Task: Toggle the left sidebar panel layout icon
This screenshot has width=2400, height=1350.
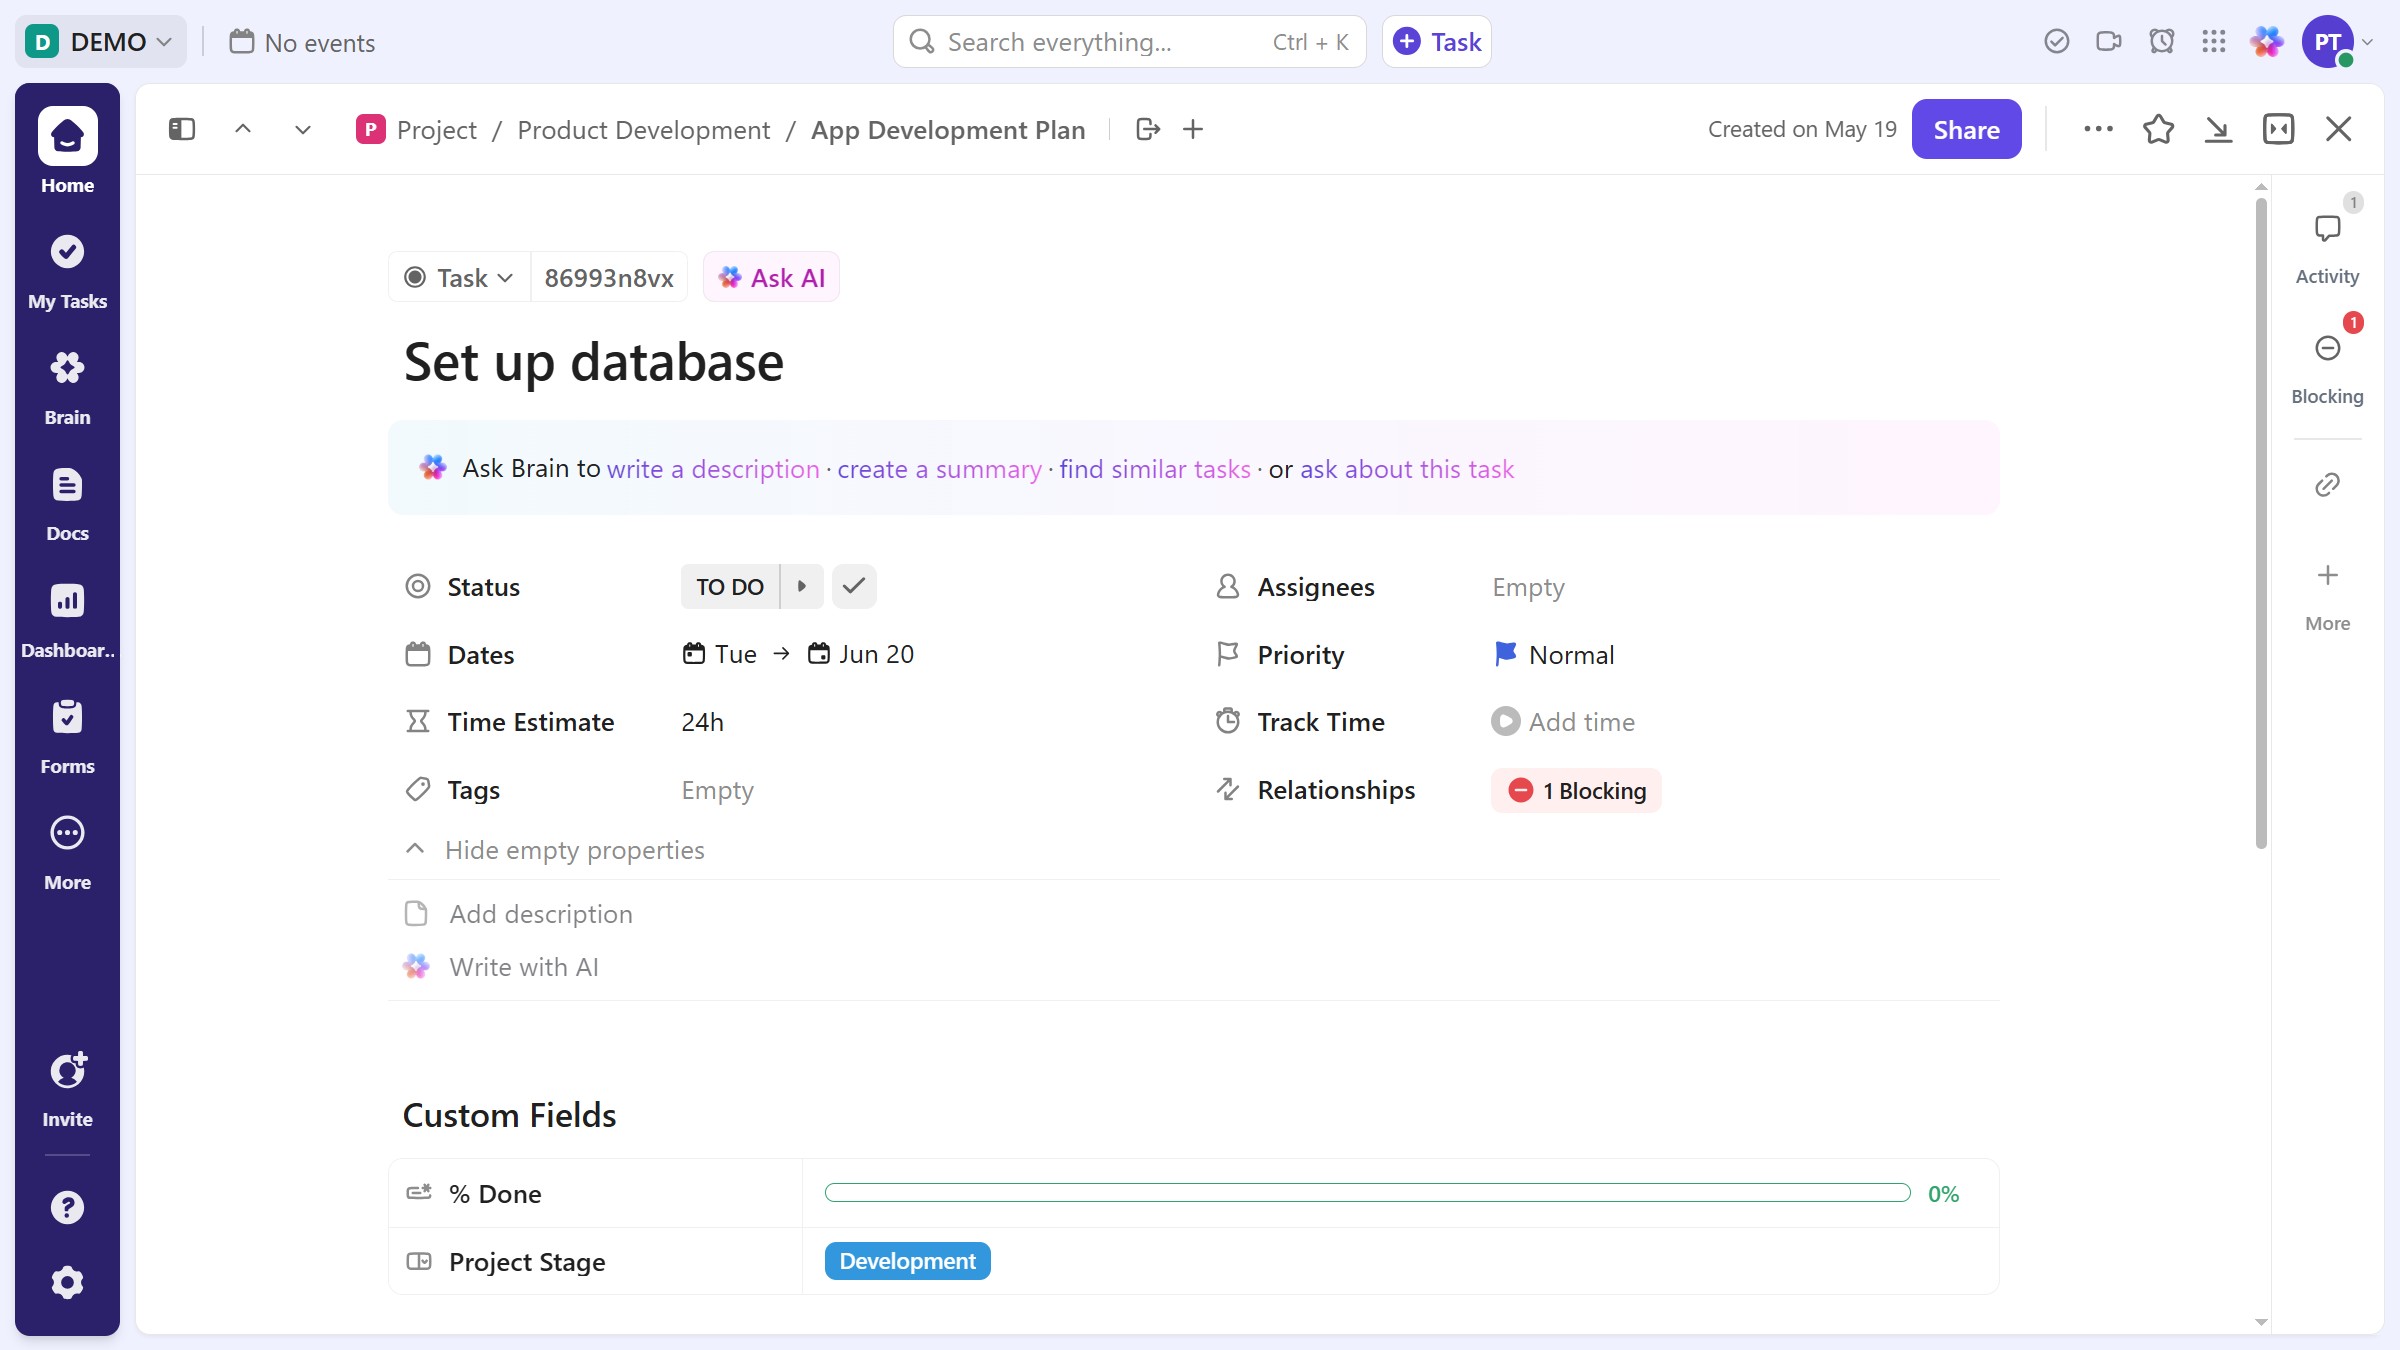Action: [181, 130]
